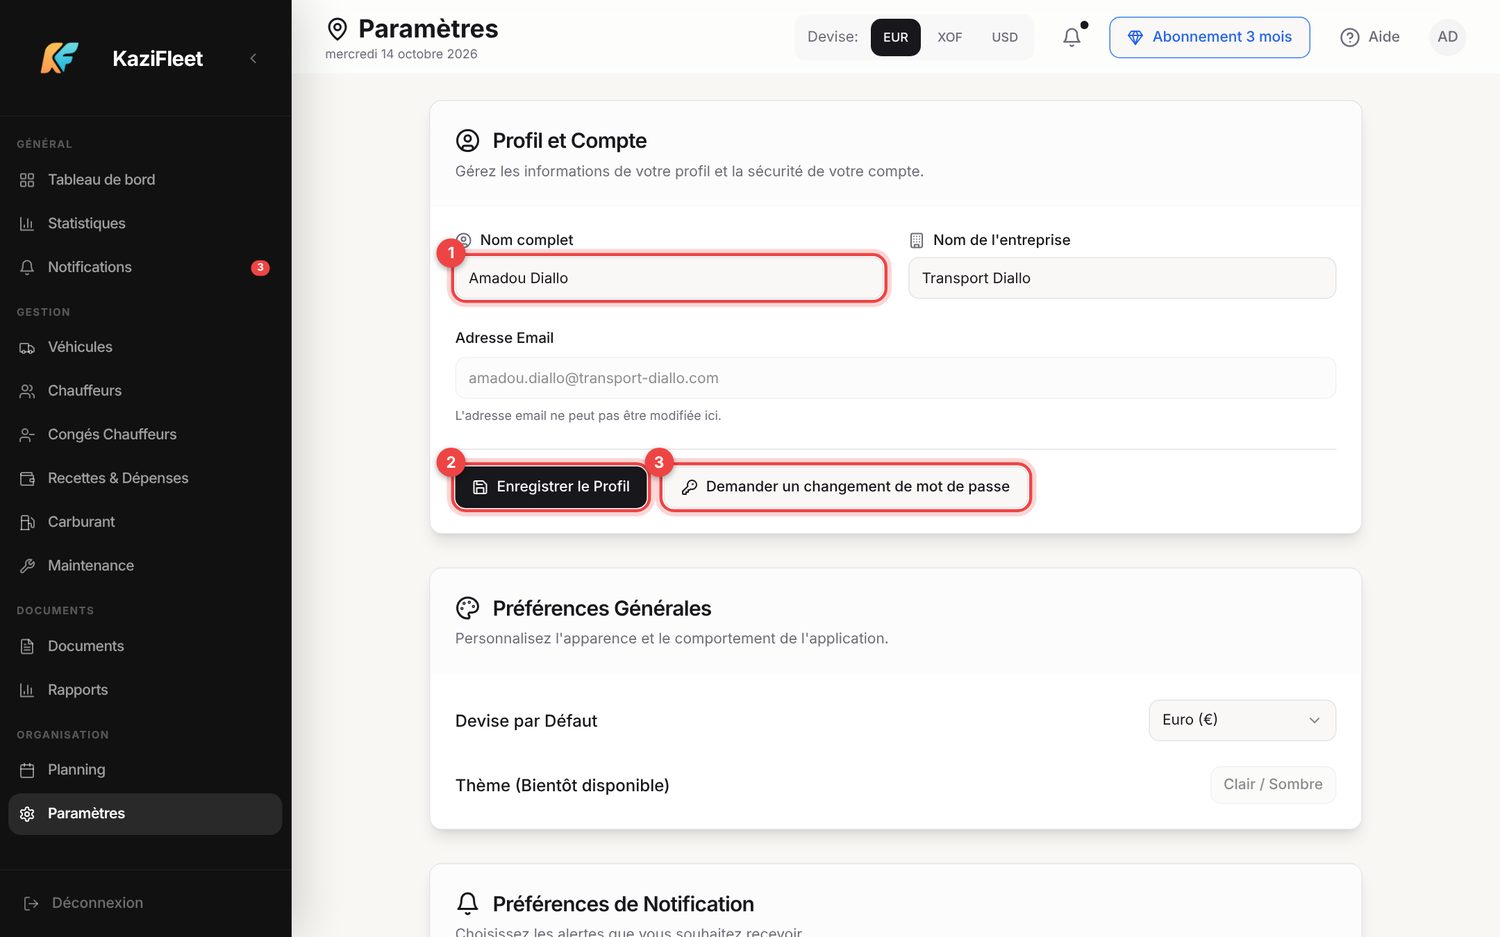Viewport: 1500px width, 937px height.
Task: Click the note 'L'adresse email ne peut pas être modifiée ici.'
Action: click(588, 416)
